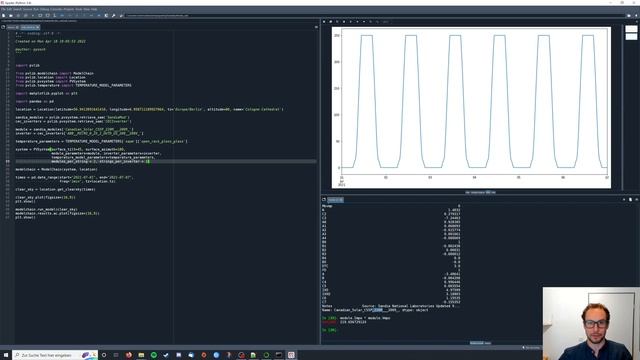This screenshot has width=640, height=360.
Task: Remove the current plot icon
Action: click(x=344, y=21)
